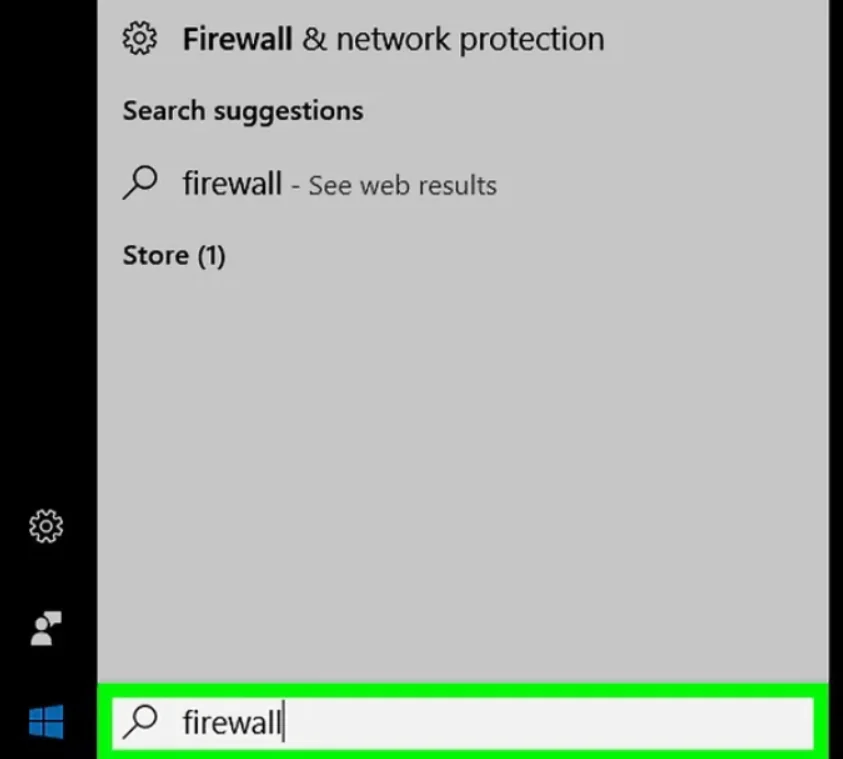This screenshot has height=759, width=843.
Task: Click the green-highlighted search field
Action: coord(460,722)
